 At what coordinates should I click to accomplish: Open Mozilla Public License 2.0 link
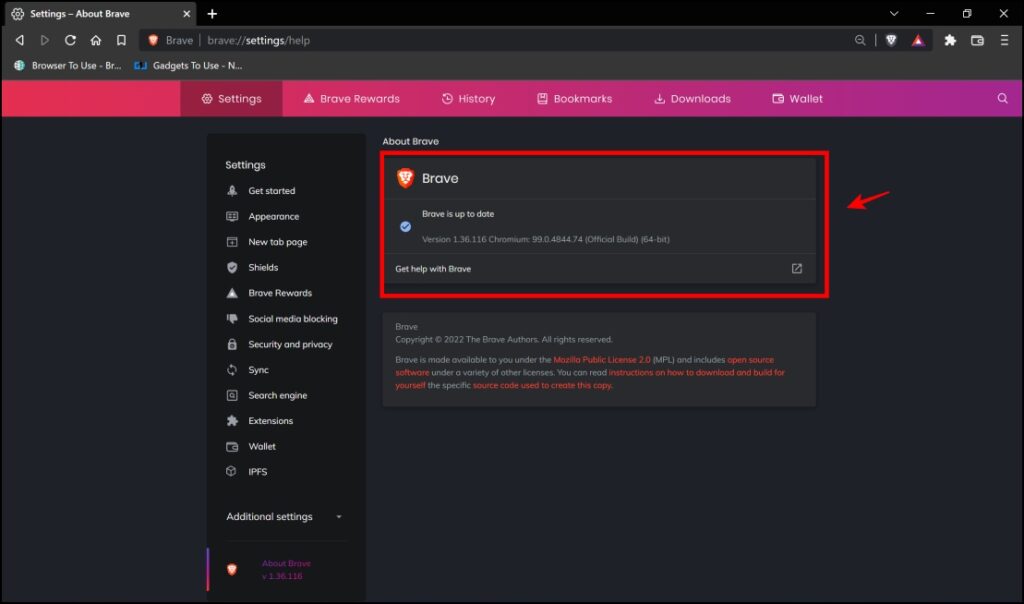point(601,360)
